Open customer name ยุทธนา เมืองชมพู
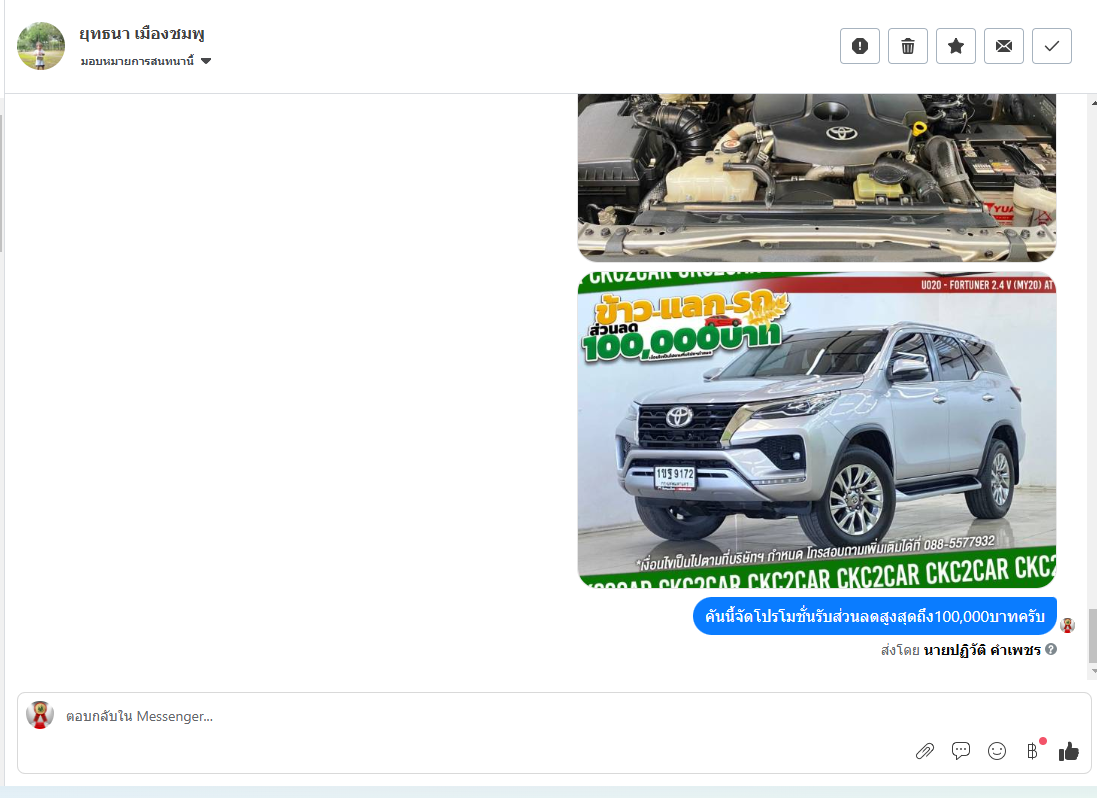 pos(142,34)
